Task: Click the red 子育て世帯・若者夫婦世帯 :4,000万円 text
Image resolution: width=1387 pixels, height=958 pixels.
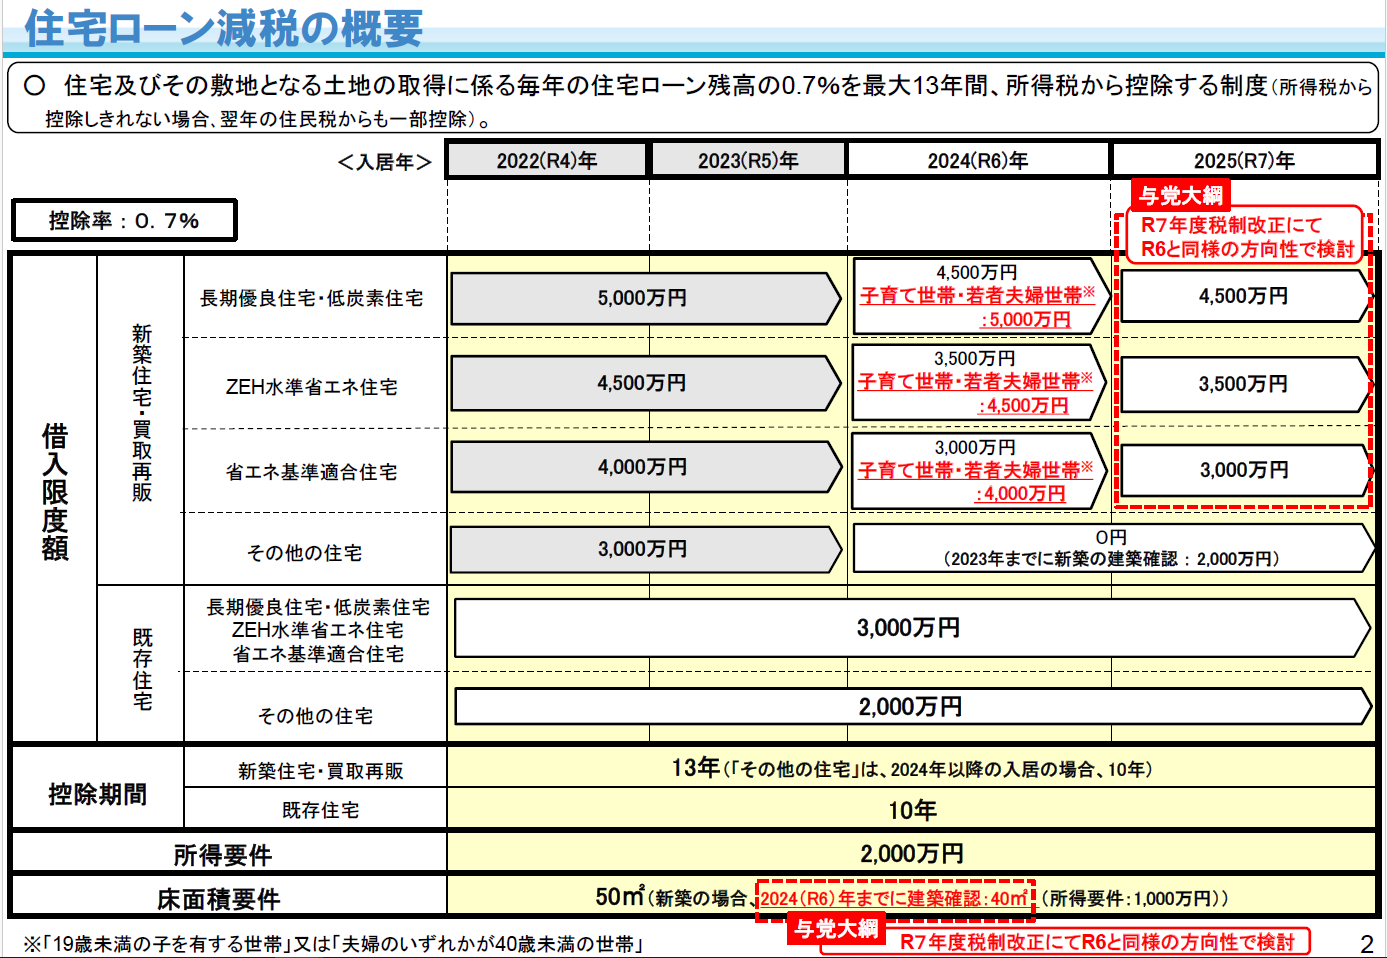Action: 975,481
